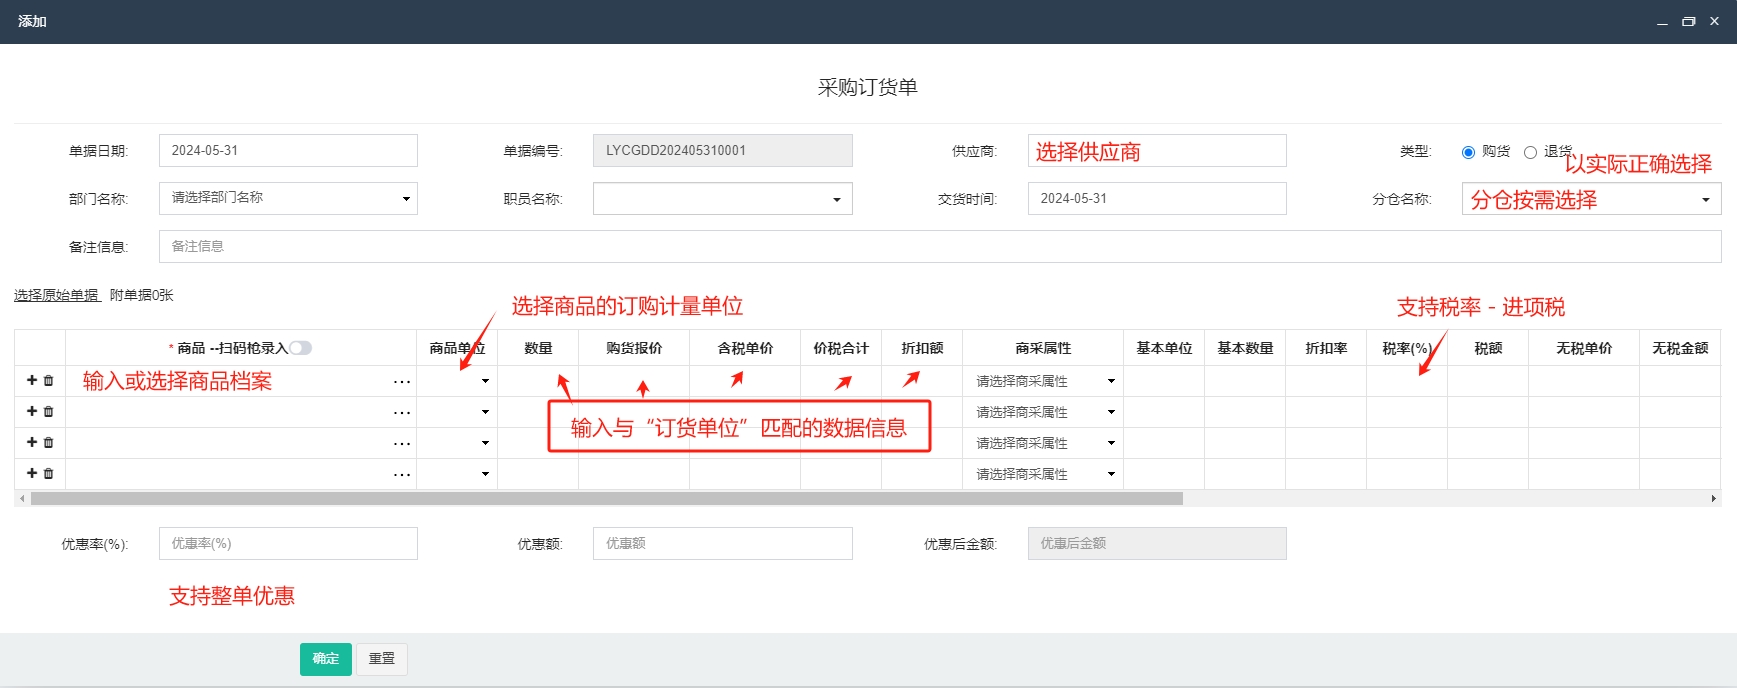Click the plus icon in fourth product row
1737x688 pixels.
(x=32, y=474)
